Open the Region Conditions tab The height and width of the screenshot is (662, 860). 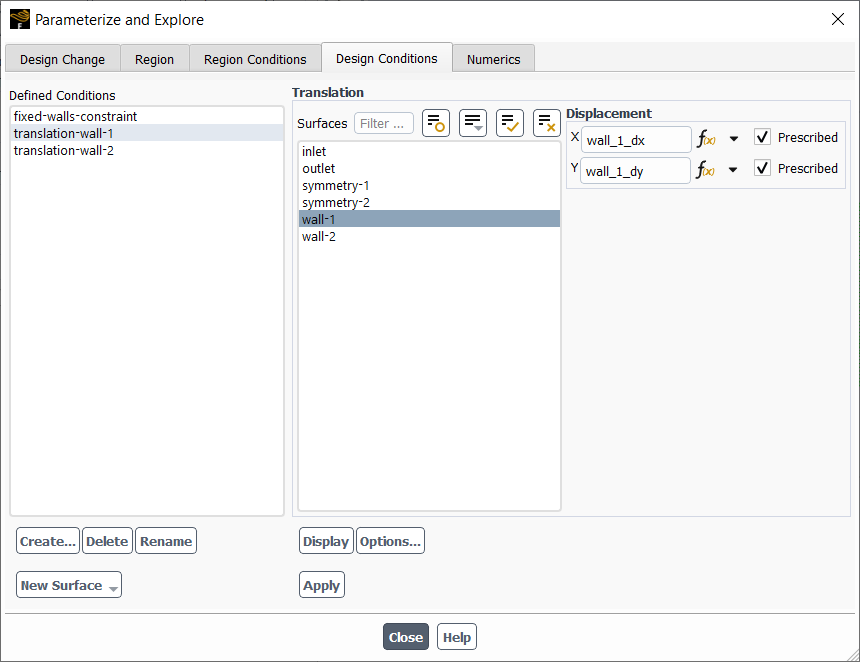click(255, 58)
